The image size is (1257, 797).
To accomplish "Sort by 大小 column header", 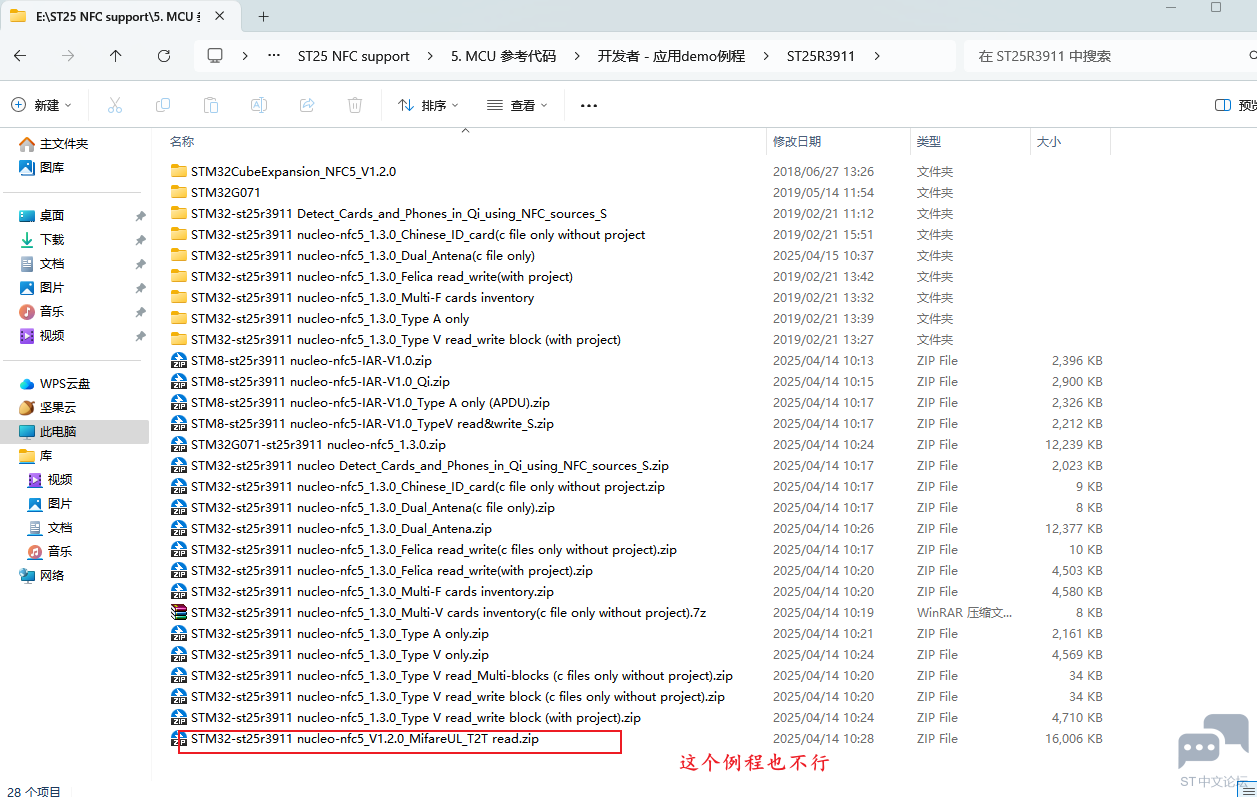I will 1049,142.
